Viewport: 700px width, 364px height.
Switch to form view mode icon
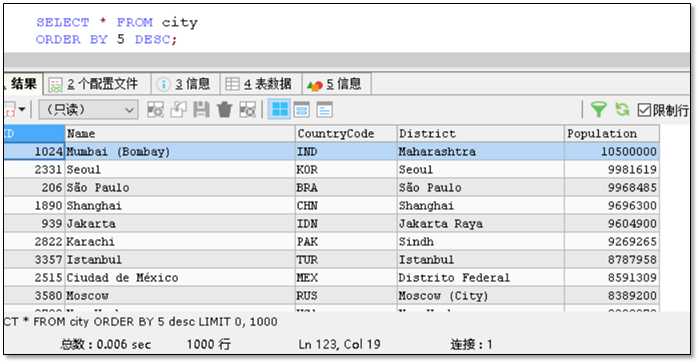(x=301, y=109)
